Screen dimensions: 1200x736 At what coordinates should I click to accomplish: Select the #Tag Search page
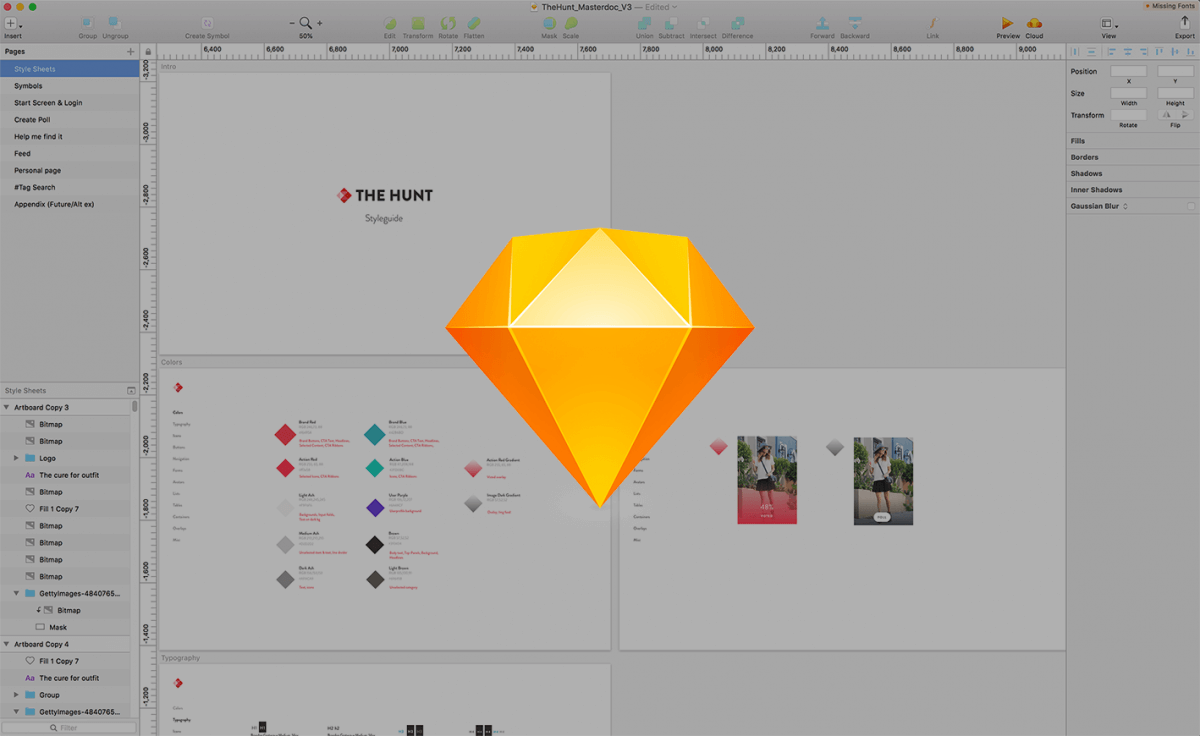69,188
